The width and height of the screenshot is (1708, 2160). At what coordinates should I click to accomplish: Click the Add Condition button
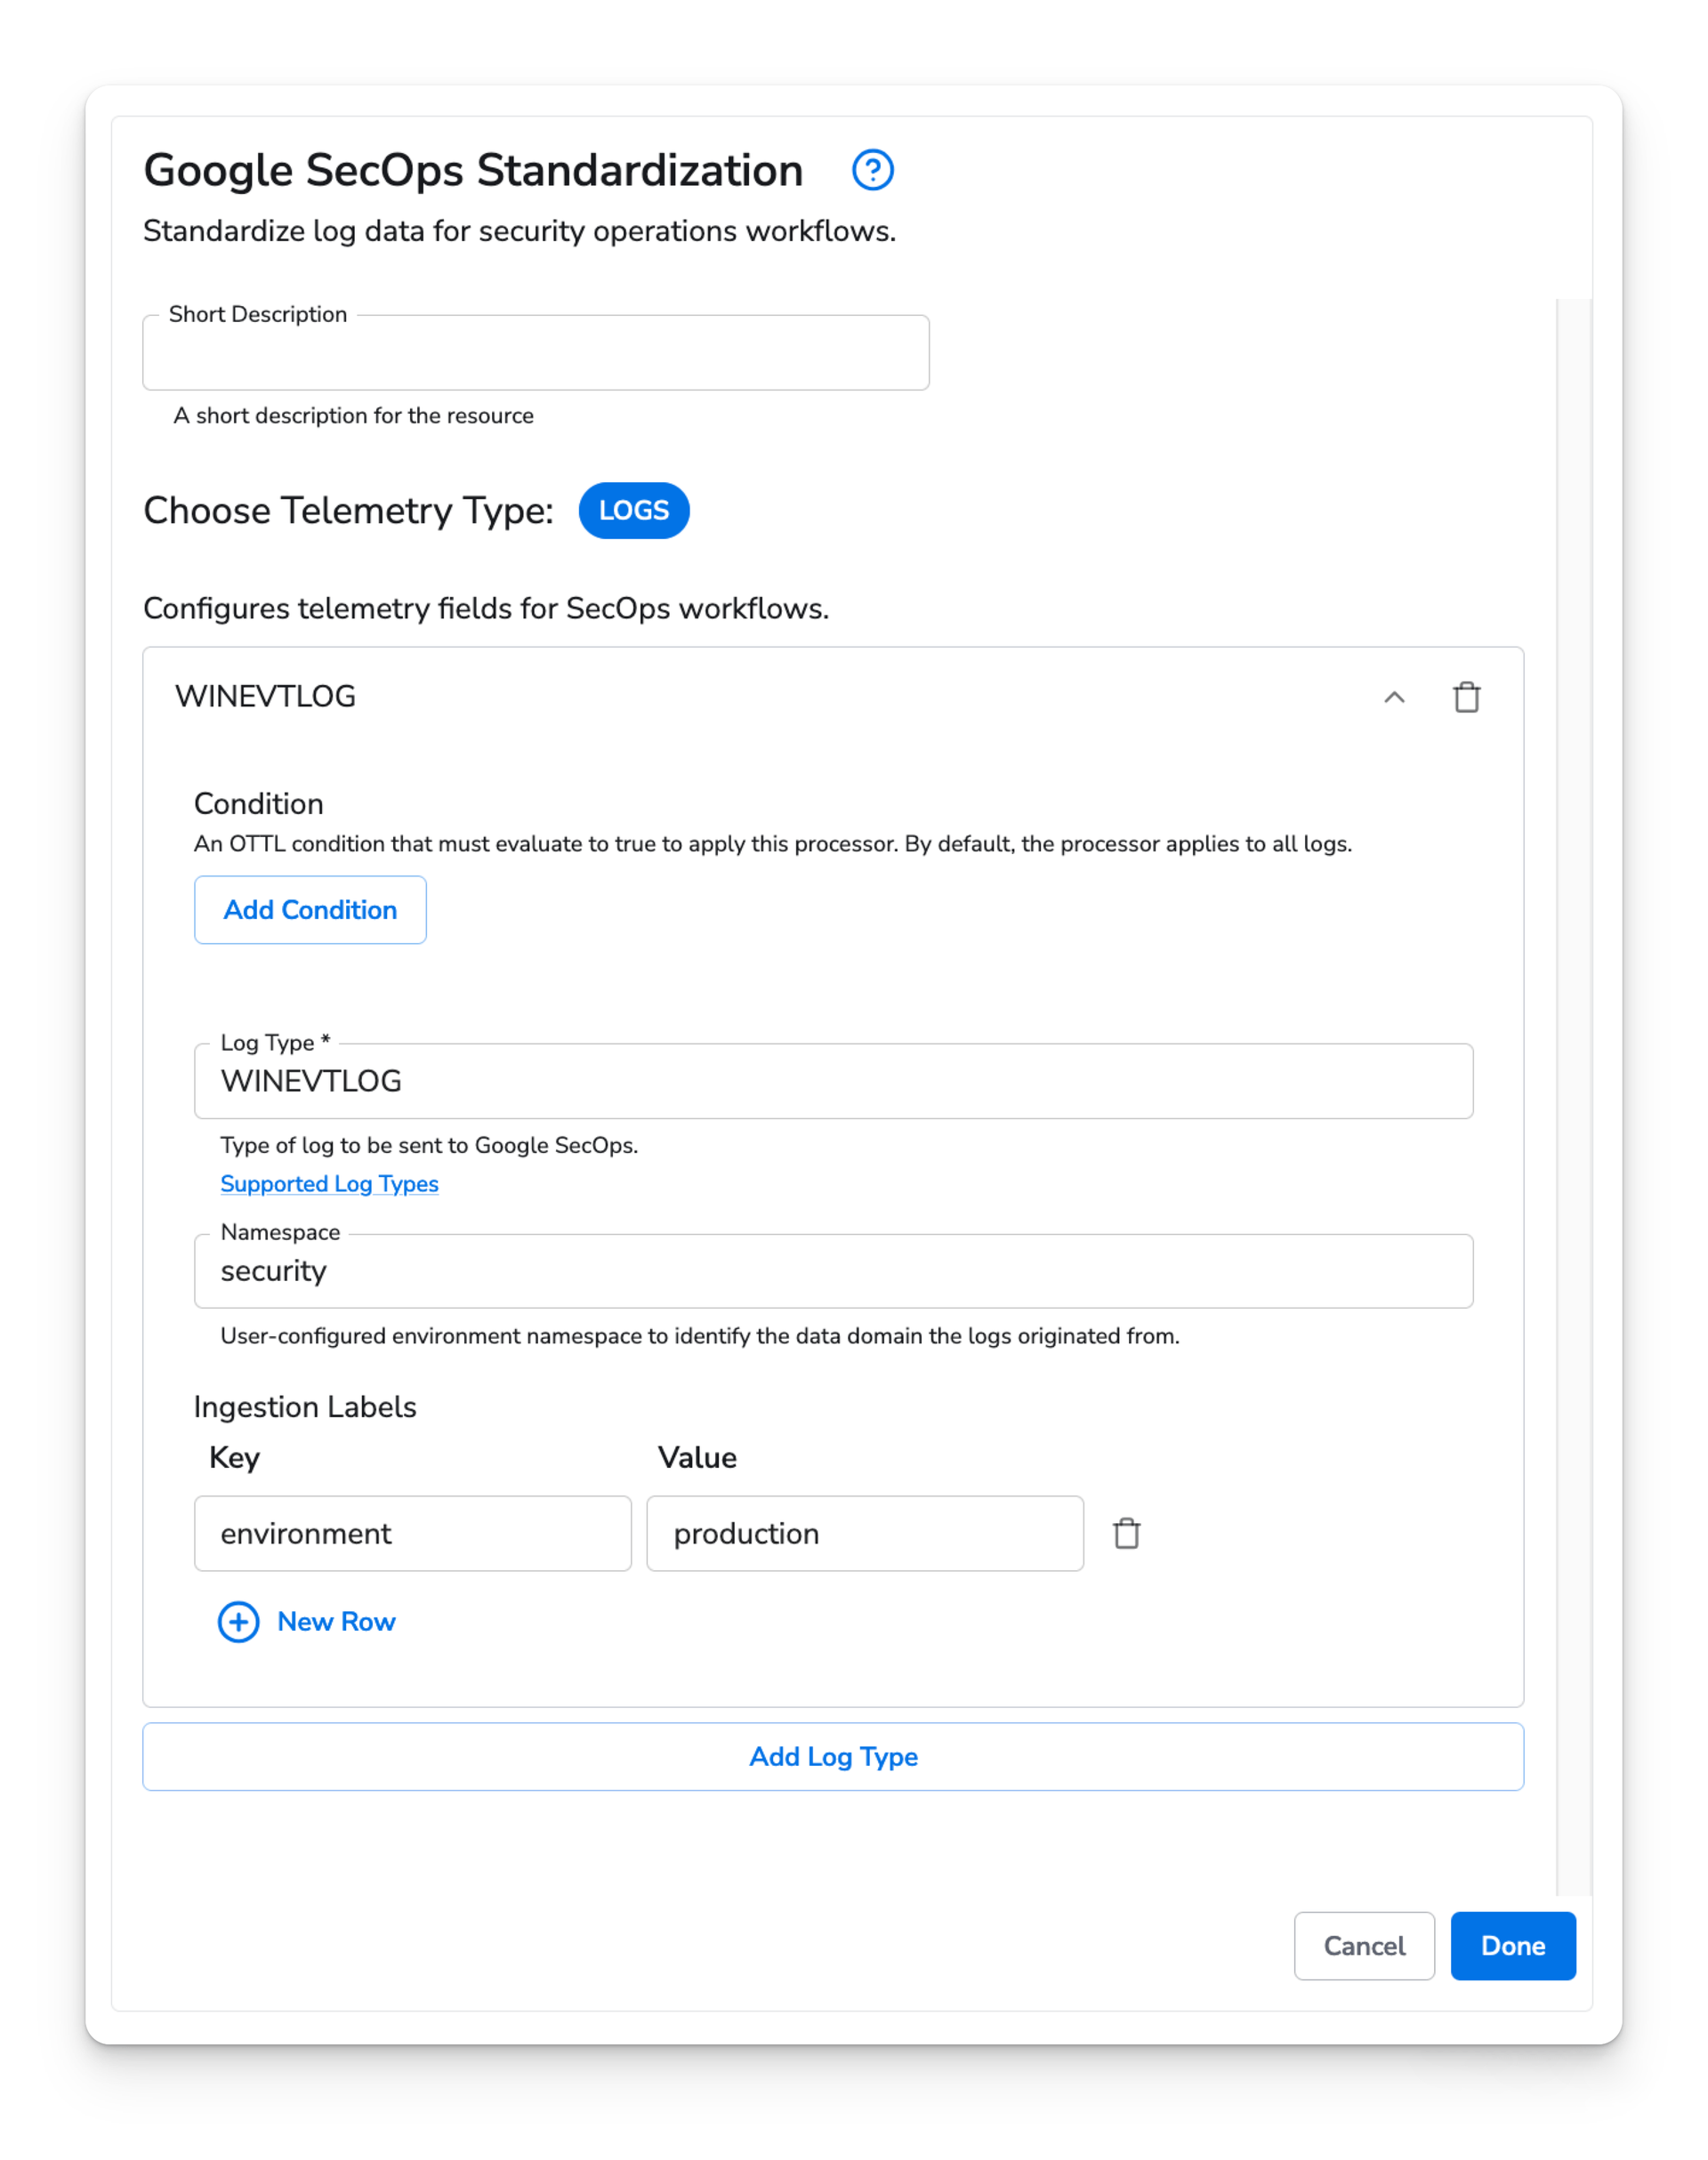point(310,910)
